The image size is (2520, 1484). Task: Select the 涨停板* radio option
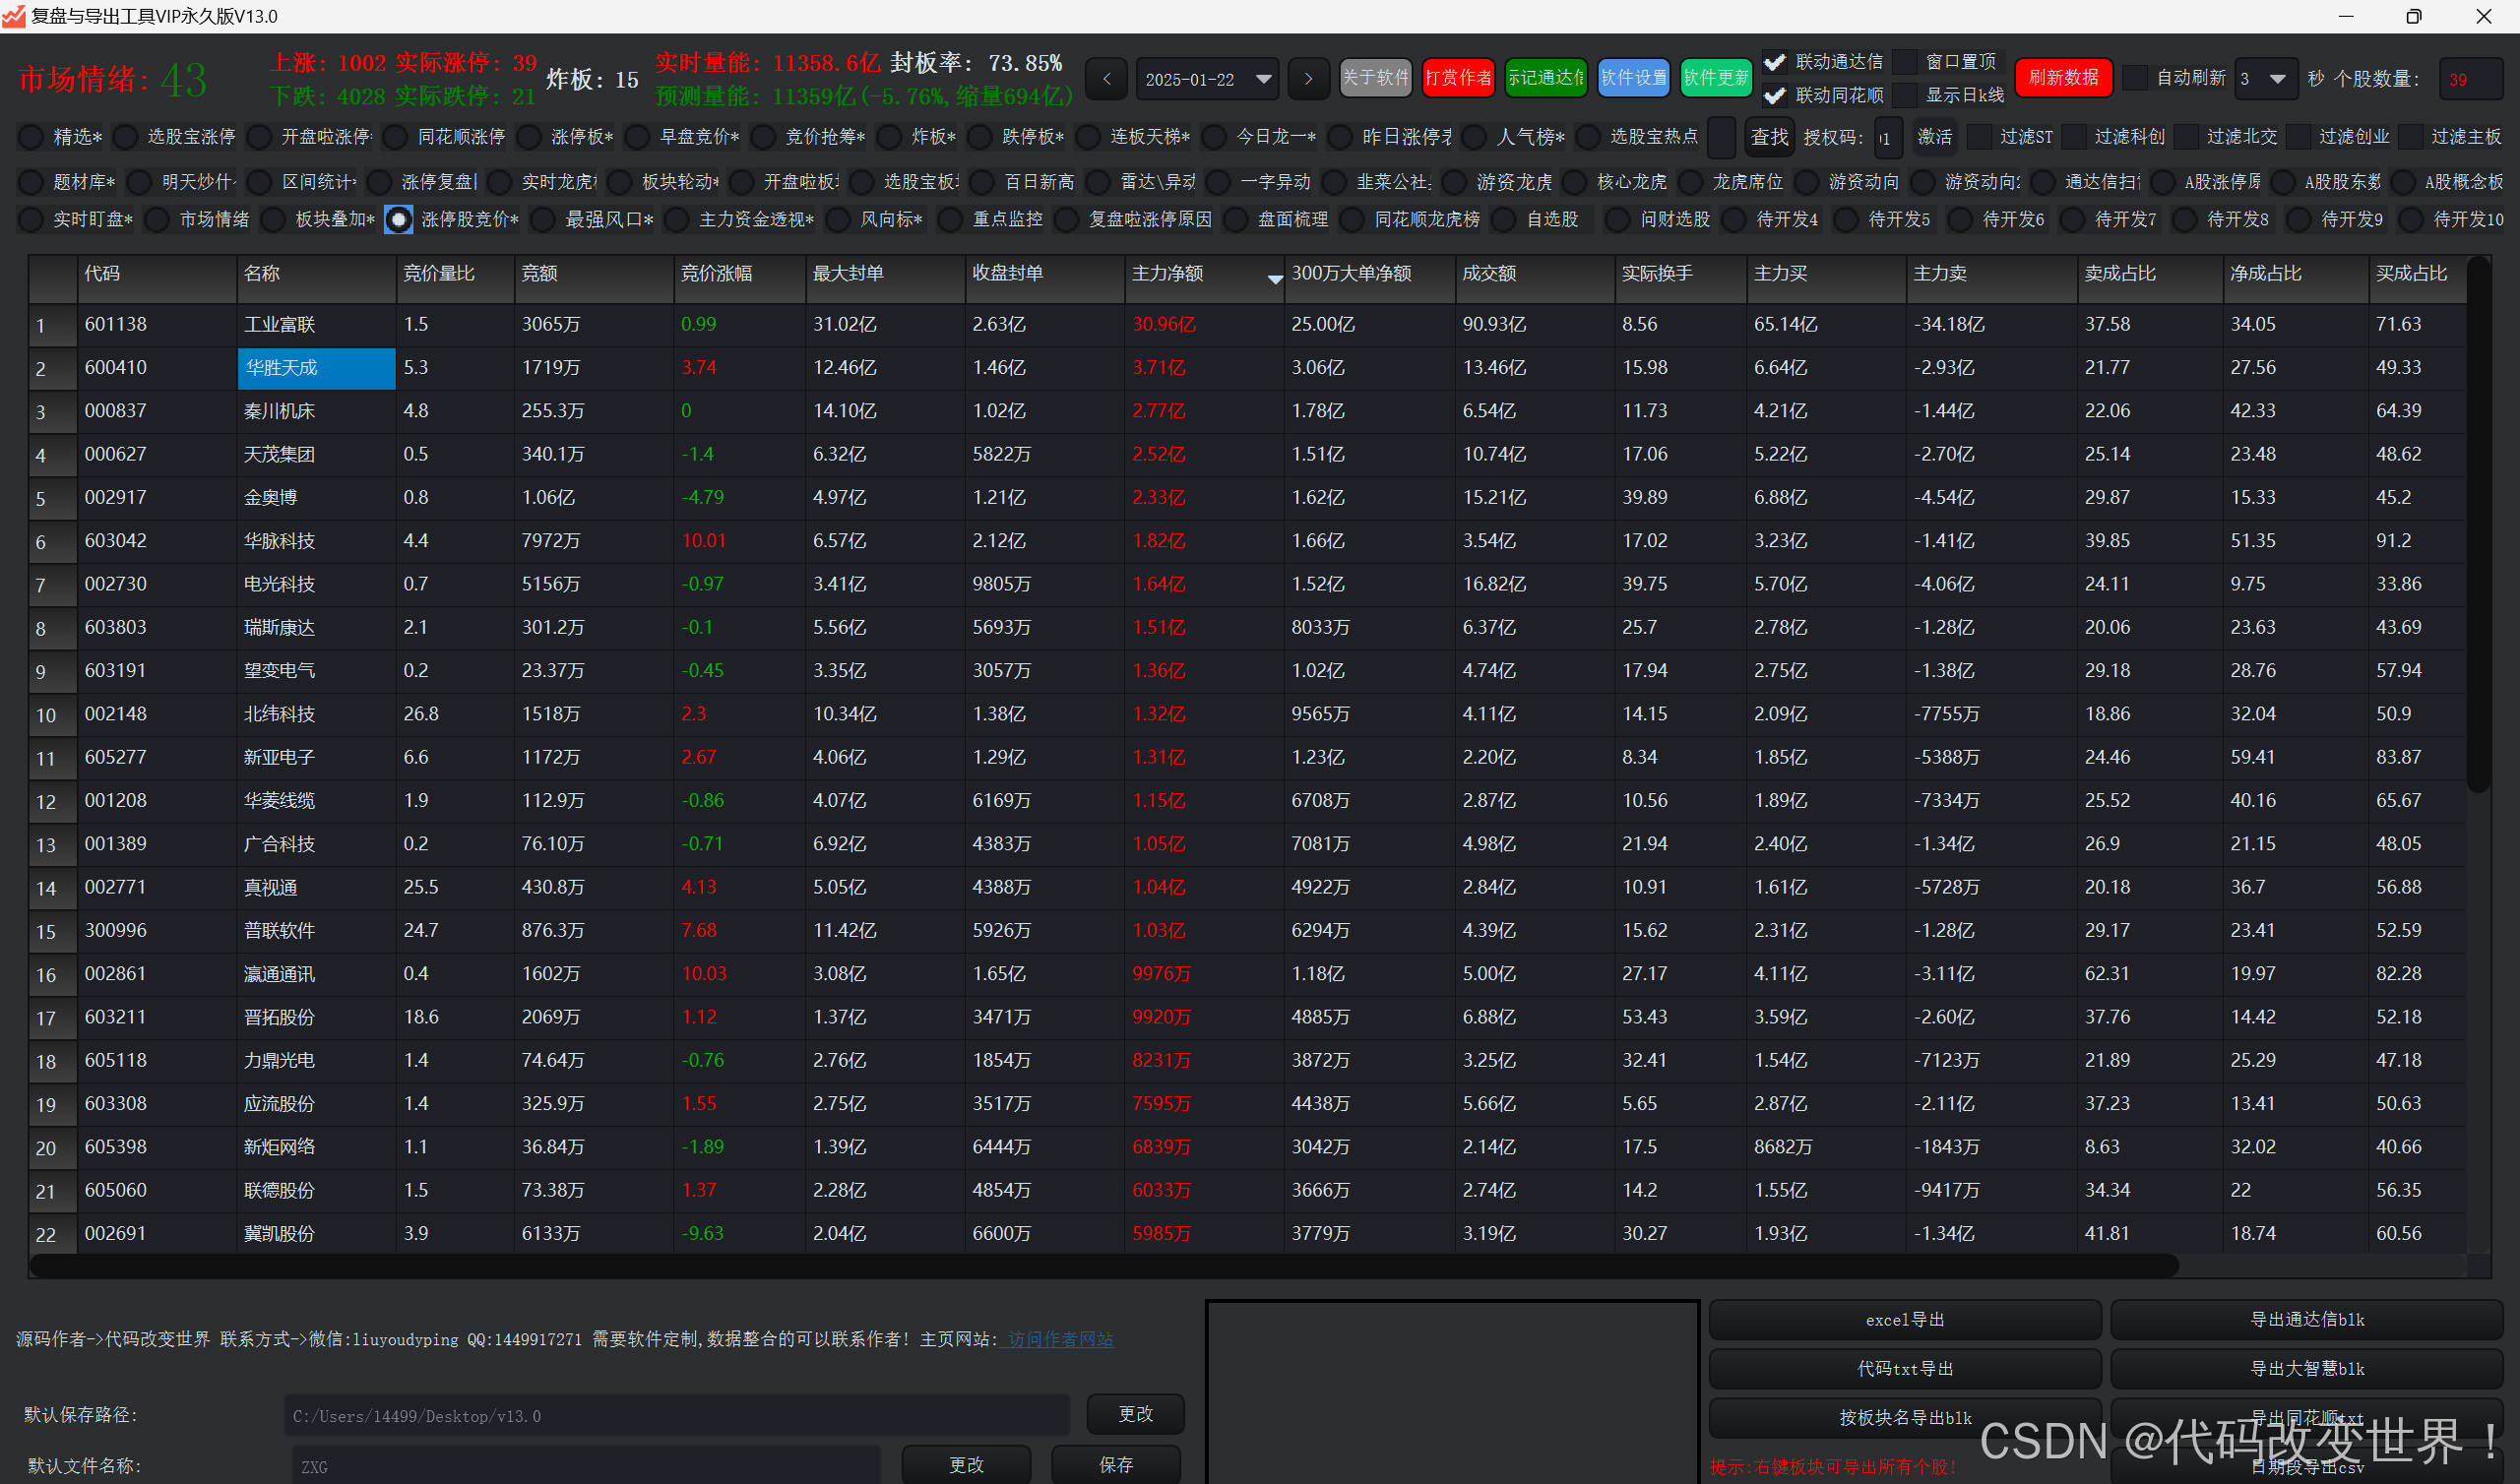point(530,137)
